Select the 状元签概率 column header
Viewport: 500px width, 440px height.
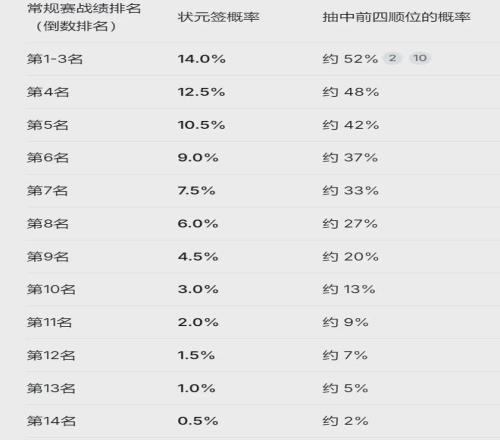tap(218, 17)
